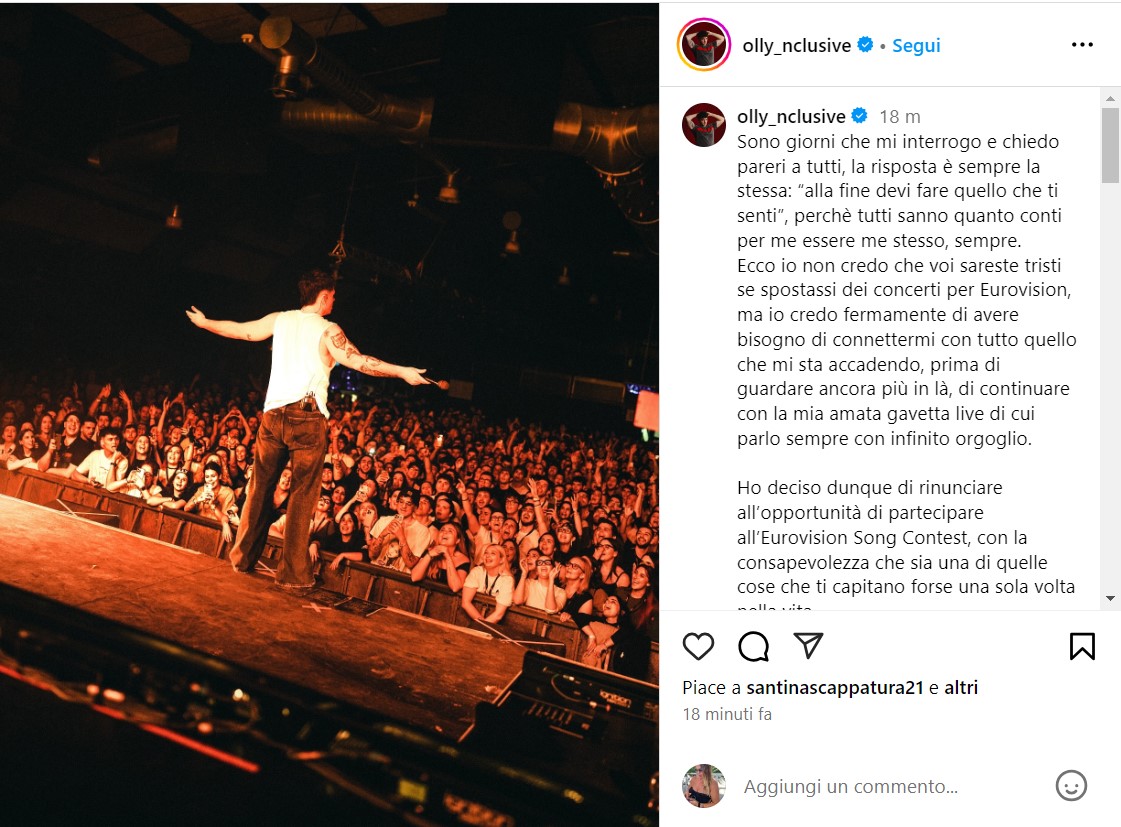Click the caption scrollbar thumb
This screenshot has width=1121, height=827.
pos(1110,145)
